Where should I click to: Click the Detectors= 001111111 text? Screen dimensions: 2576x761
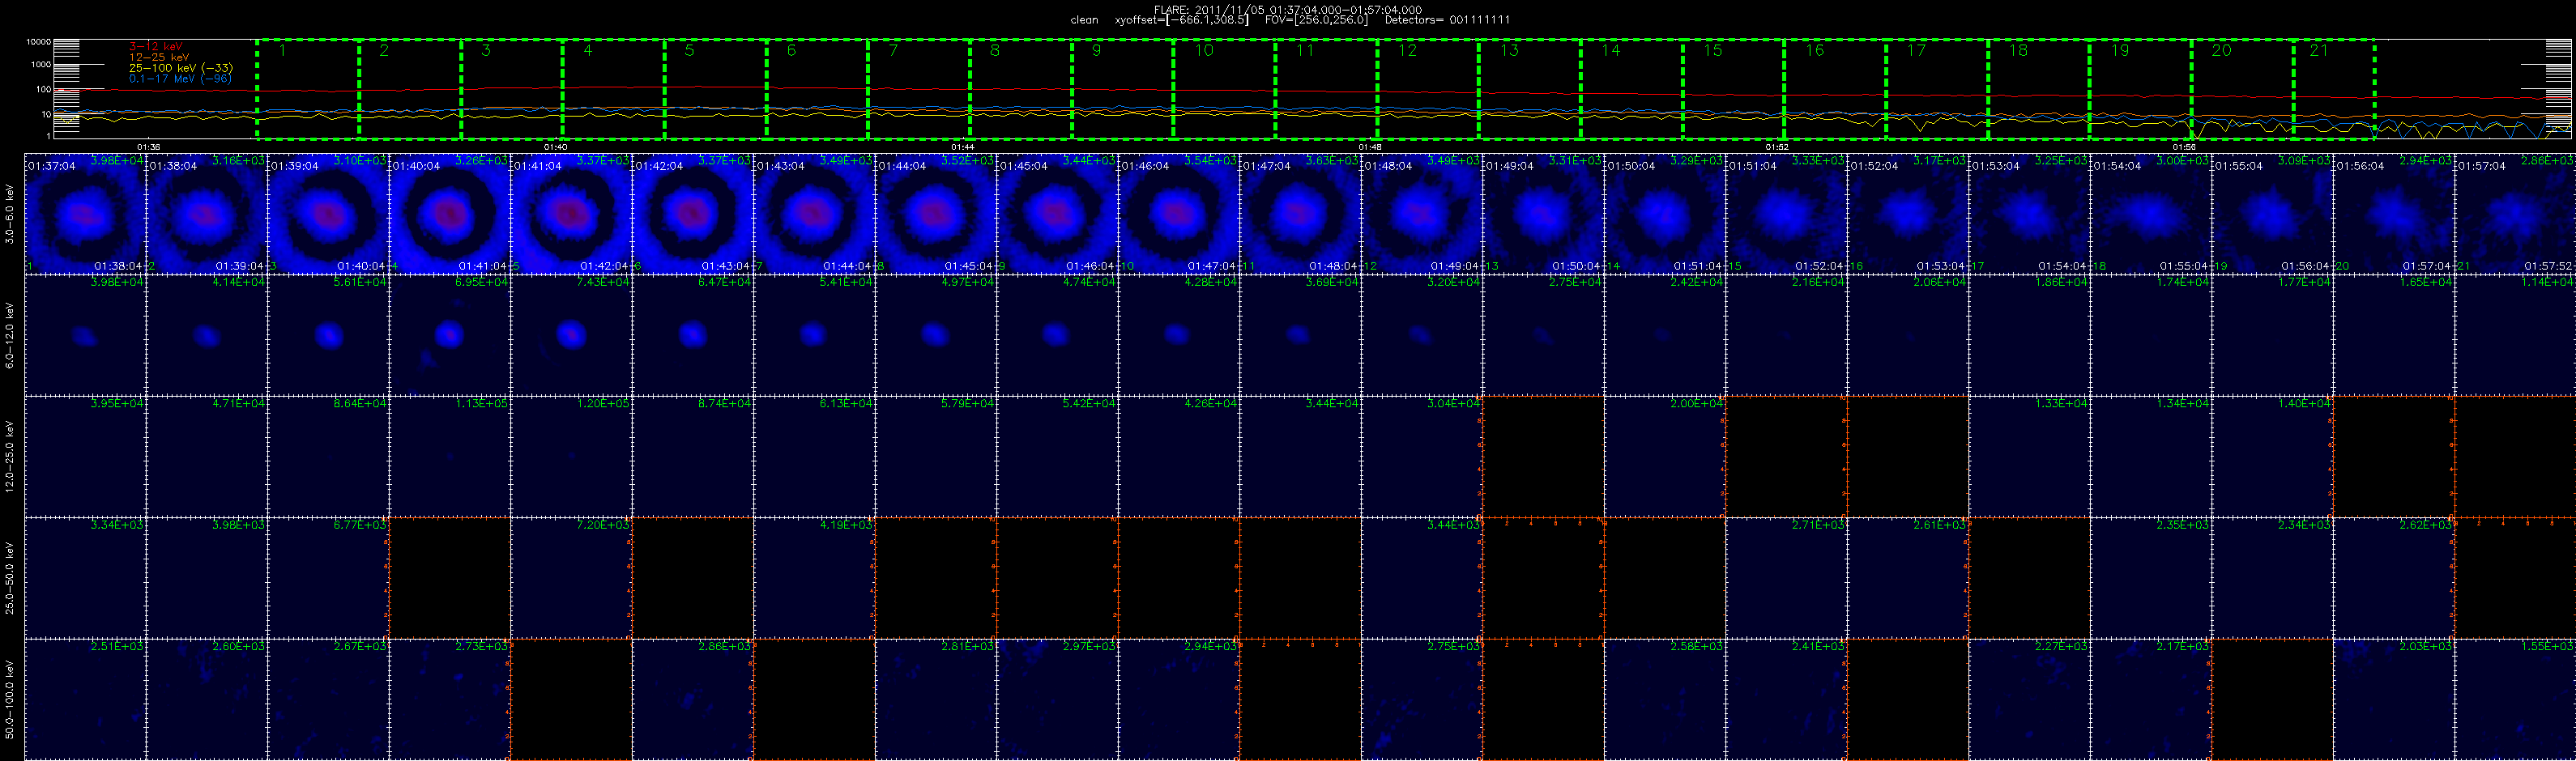(x=1447, y=20)
